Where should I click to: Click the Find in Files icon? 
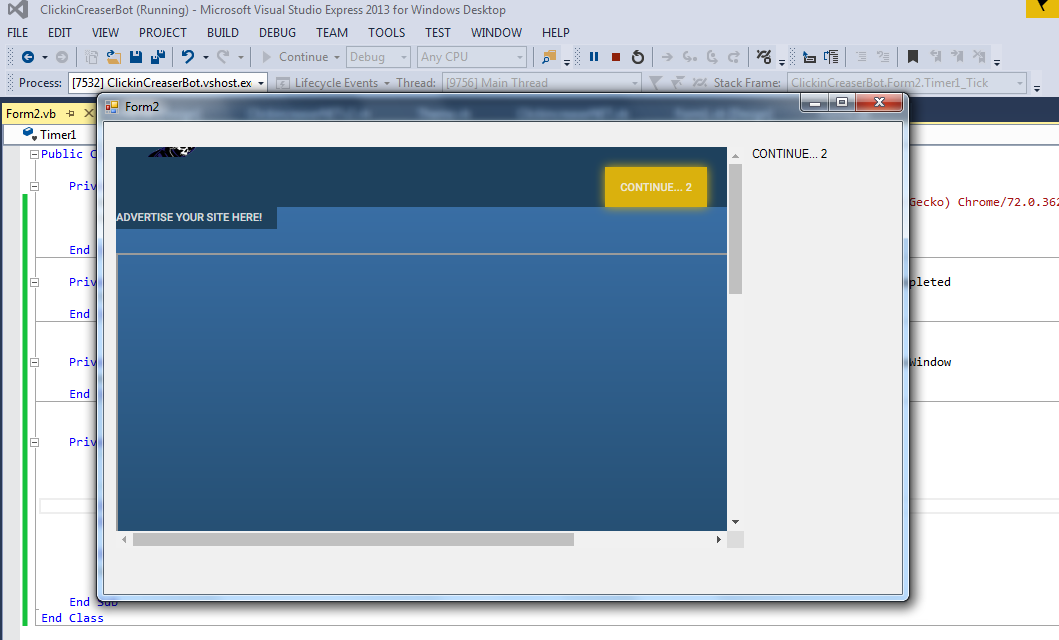[x=549, y=57]
